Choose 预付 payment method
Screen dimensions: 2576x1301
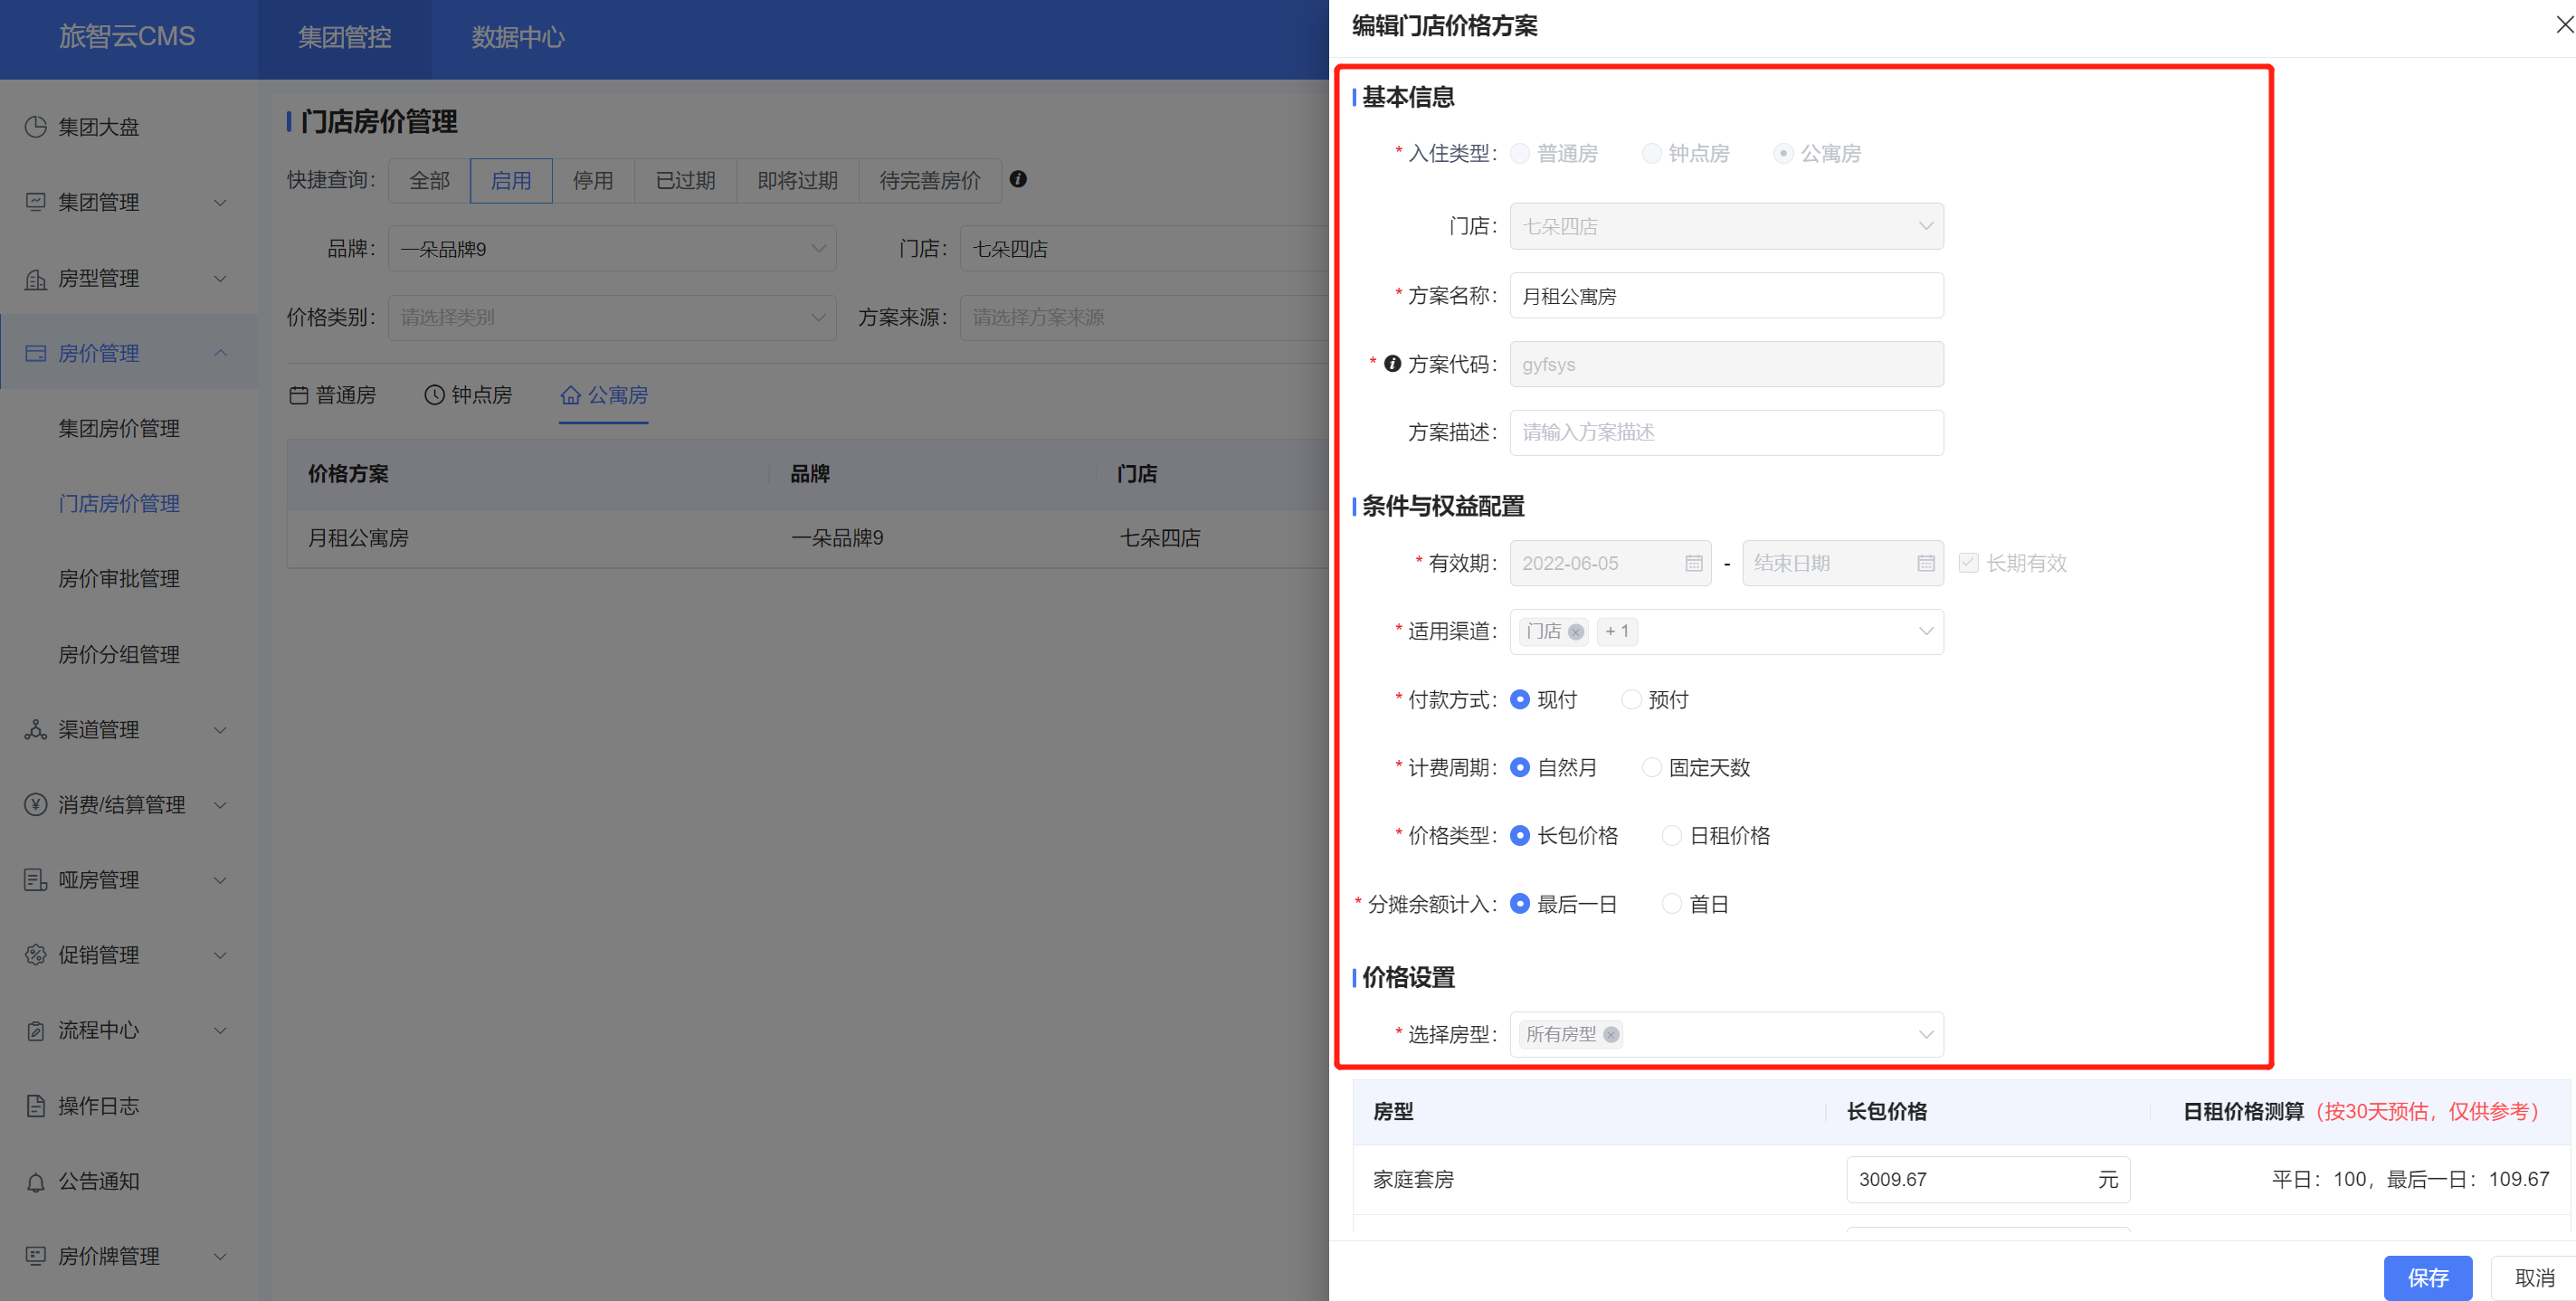pyautogui.click(x=1631, y=699)
